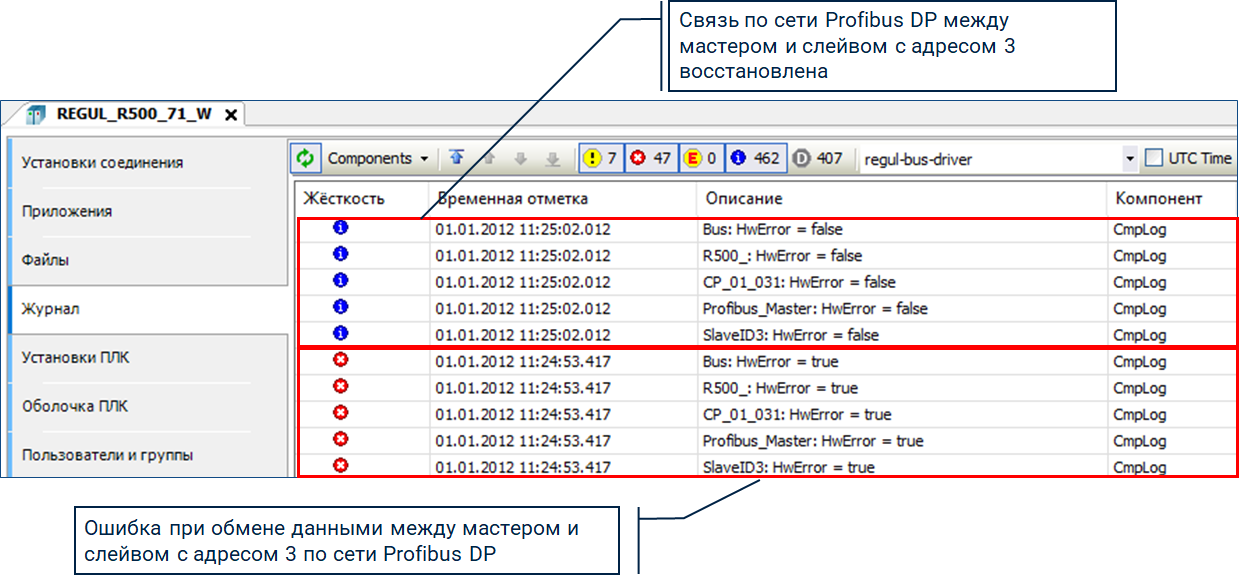Click the error icon in SlaveID3 HwError true row
The image size is (1239, 579).
tap(340, 465)
